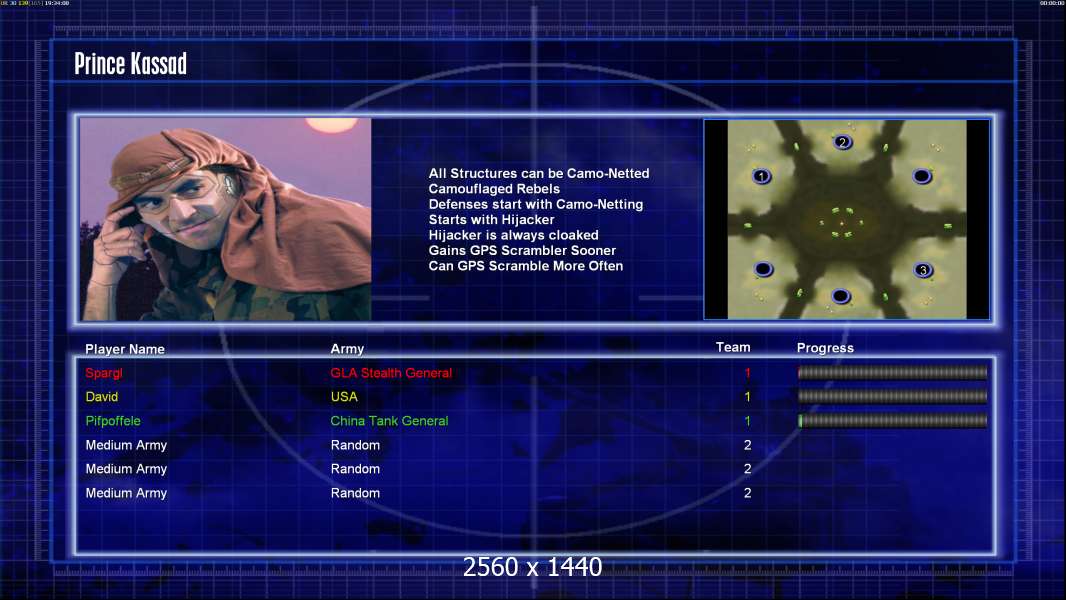Viewport: 1066px width, 600px height.
Task: Click the 'Starts with Hijacker' line
Action: click(x=492, y=219)
